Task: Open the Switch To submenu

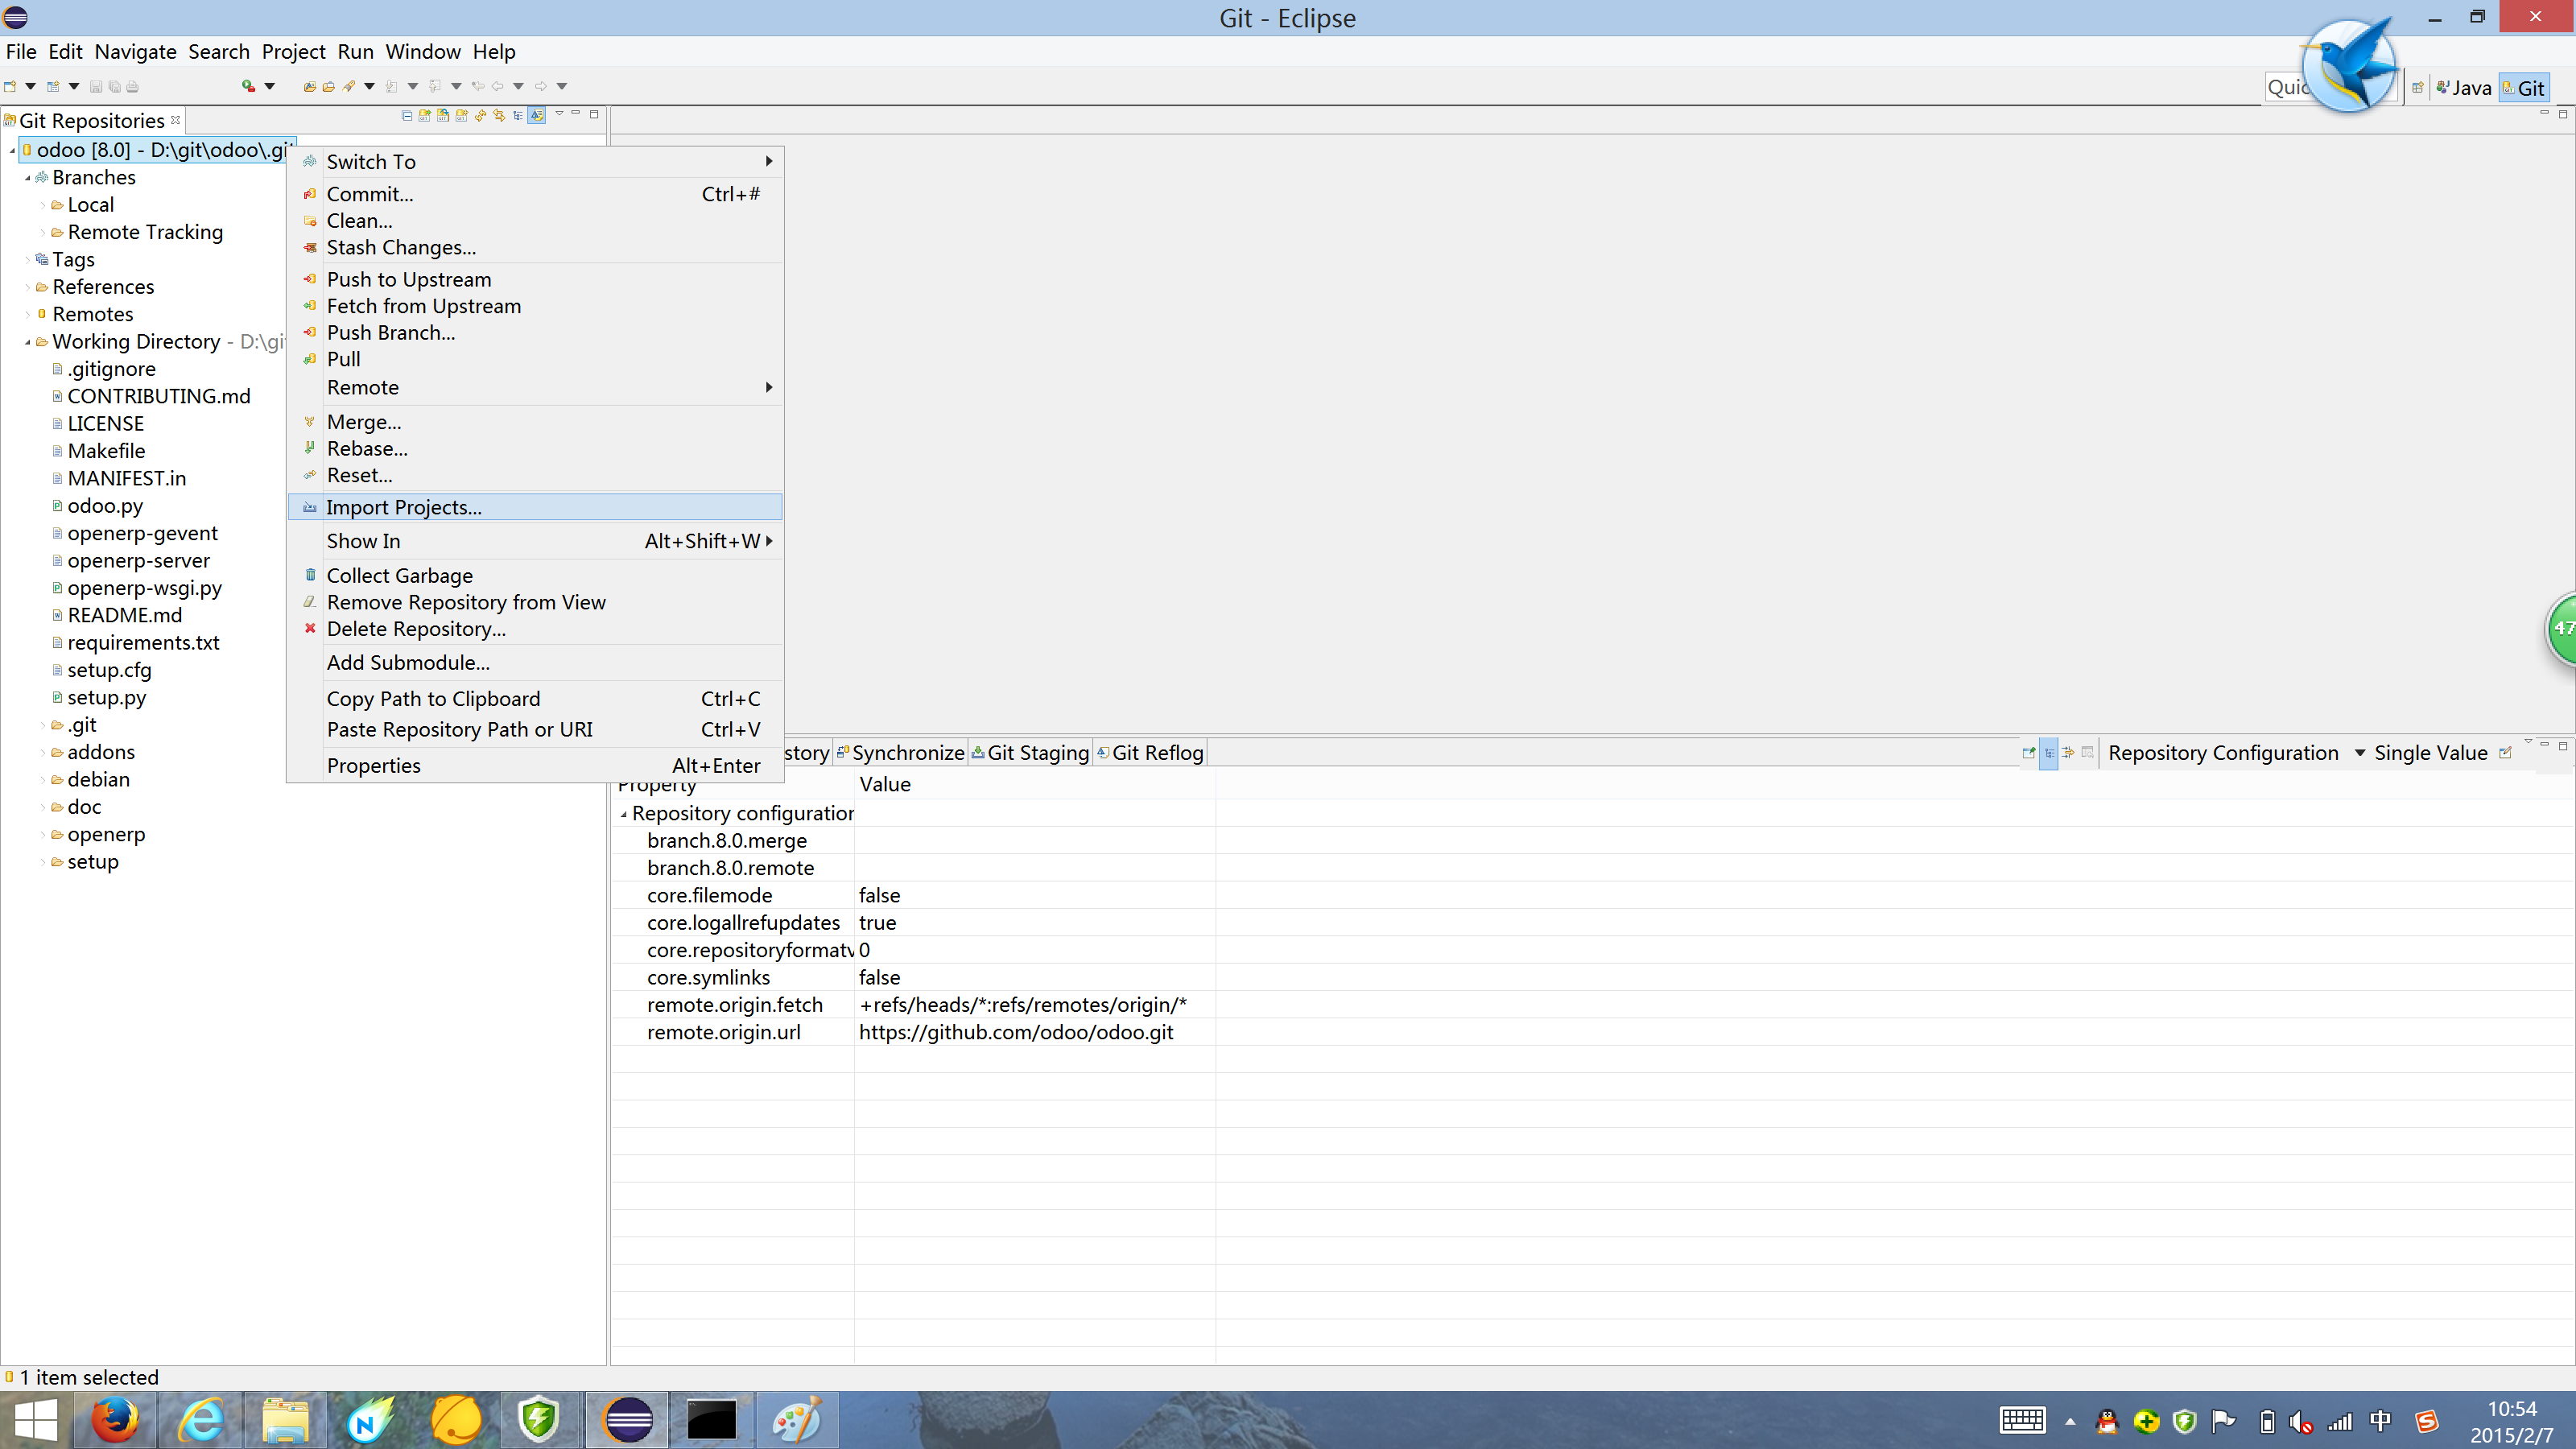Action: click(x=534, y=162)
